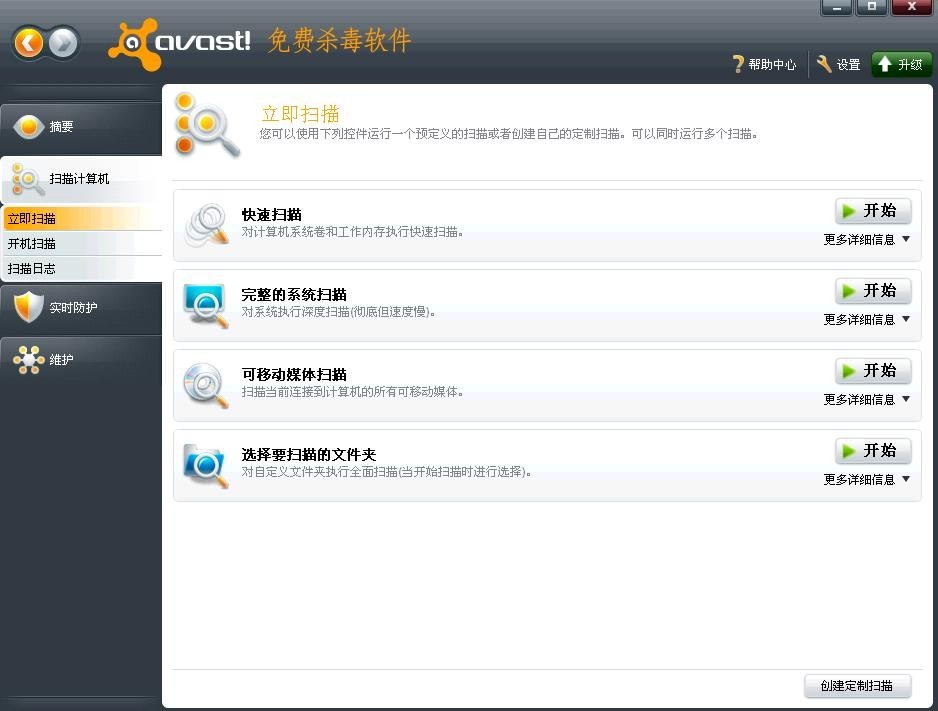Close the avast! window
938x711 pixels.
(x=912, y=7)
